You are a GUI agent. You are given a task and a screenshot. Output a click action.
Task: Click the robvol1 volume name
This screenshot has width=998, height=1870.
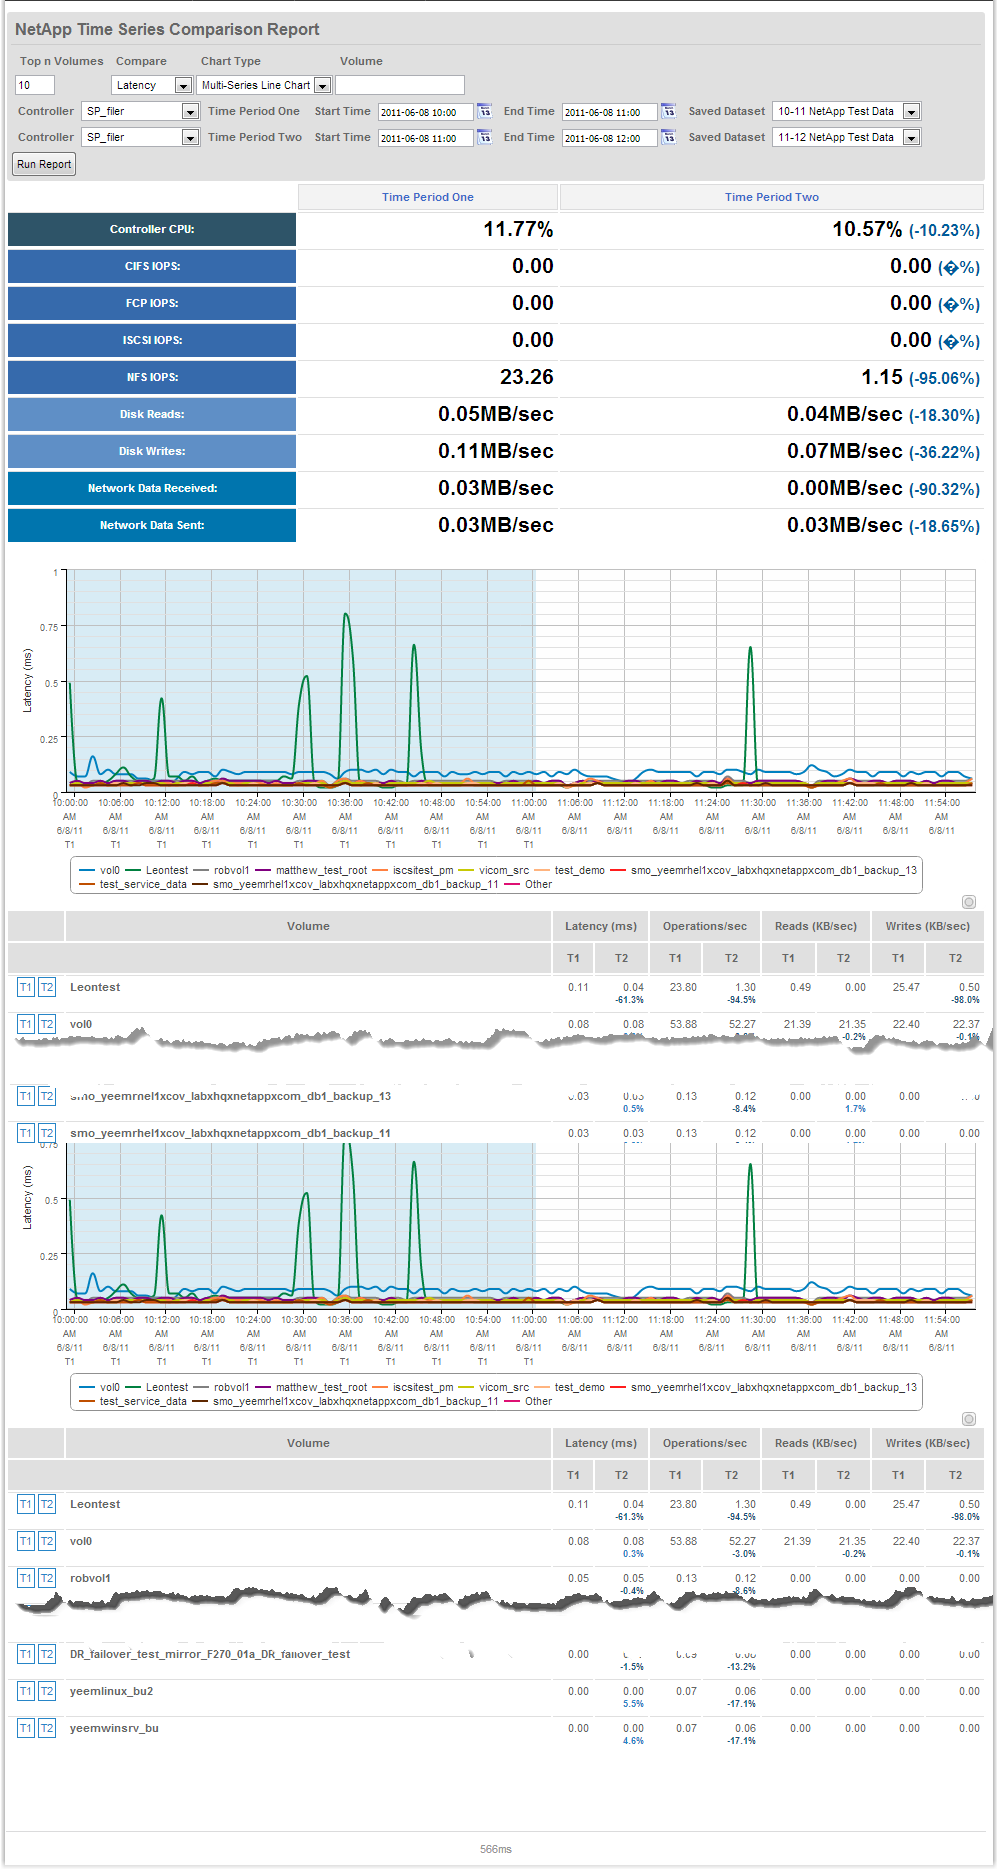(x=90, y=1579)
